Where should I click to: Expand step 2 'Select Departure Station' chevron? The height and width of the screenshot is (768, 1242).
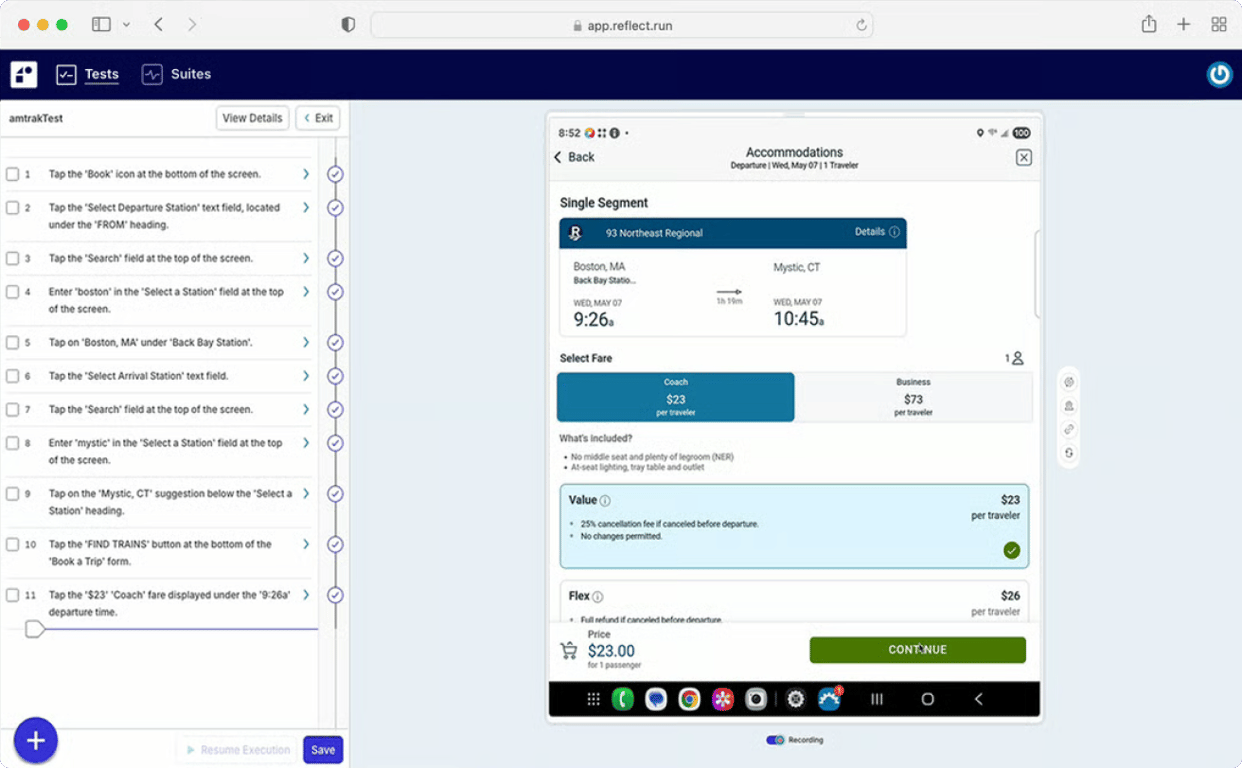tap(306, 208)
